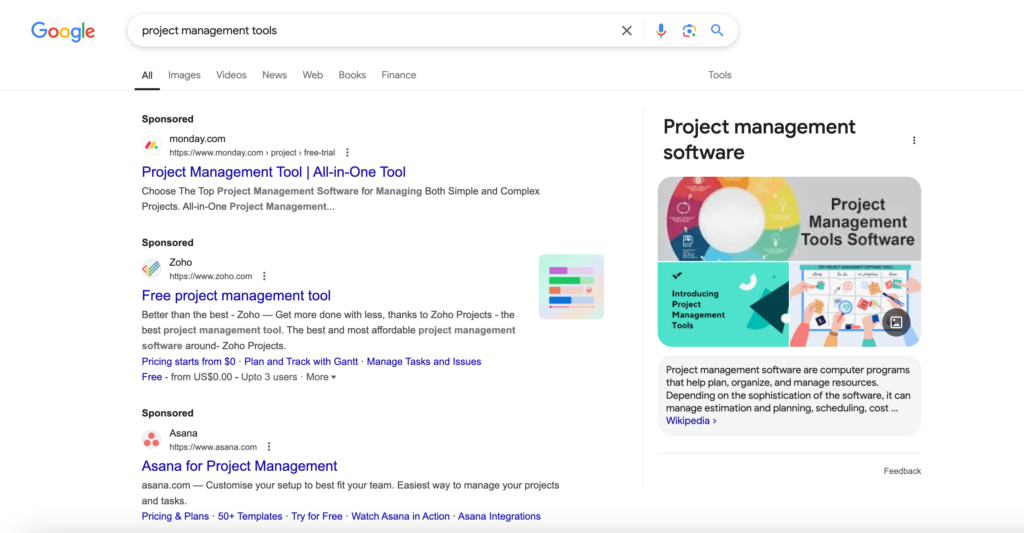Click the monday.com site name text

197,138
